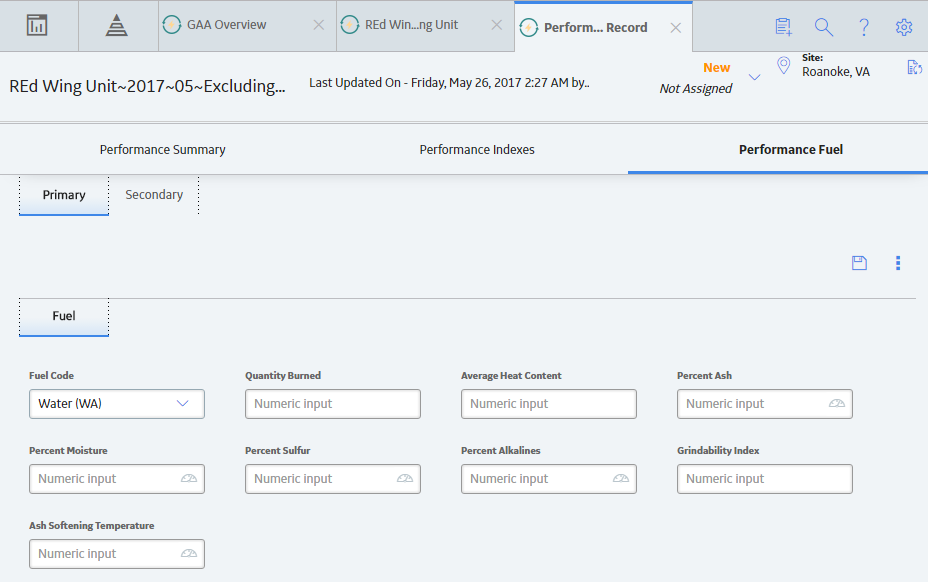The width and height of the screenshot is (928, 582).
Task: Open the Performance Summary section
Action: [162, 150]
